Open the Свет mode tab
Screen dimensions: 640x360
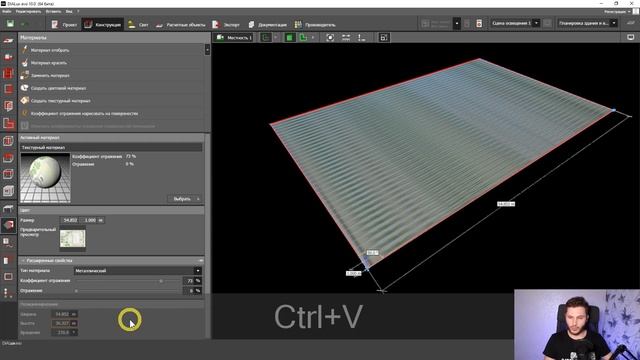pyautogui.click(x=138, y=24)
